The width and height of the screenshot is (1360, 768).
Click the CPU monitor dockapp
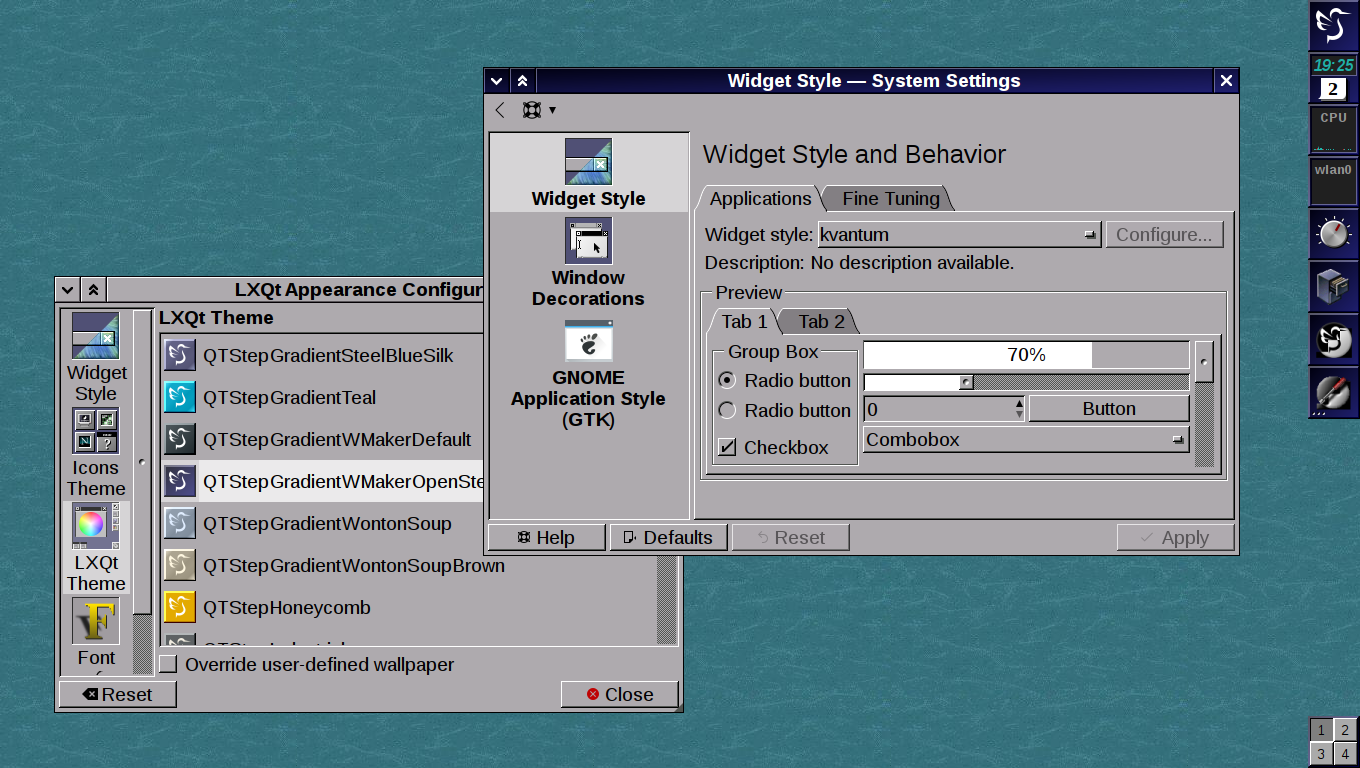pos(1334,129)
